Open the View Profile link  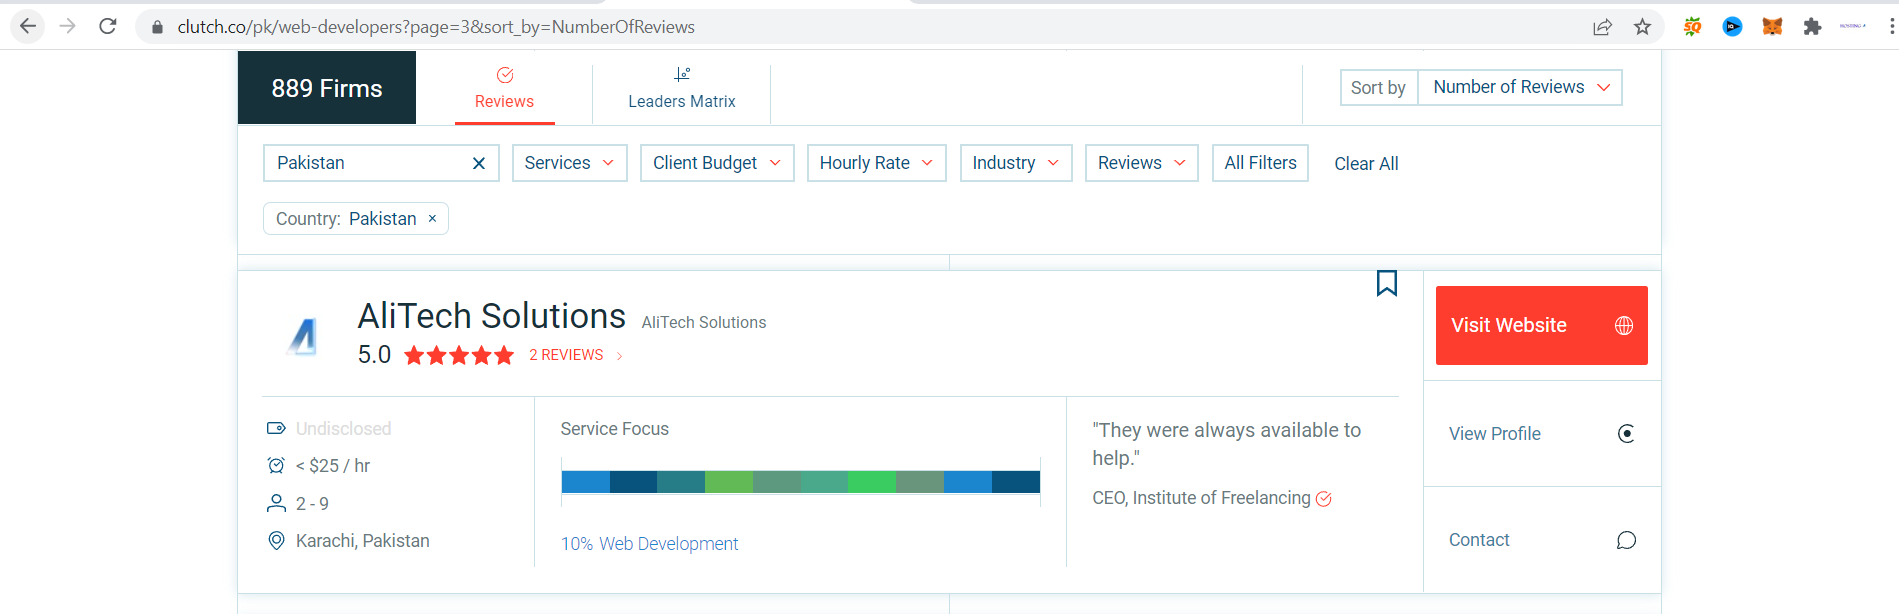pos(1494,434)
